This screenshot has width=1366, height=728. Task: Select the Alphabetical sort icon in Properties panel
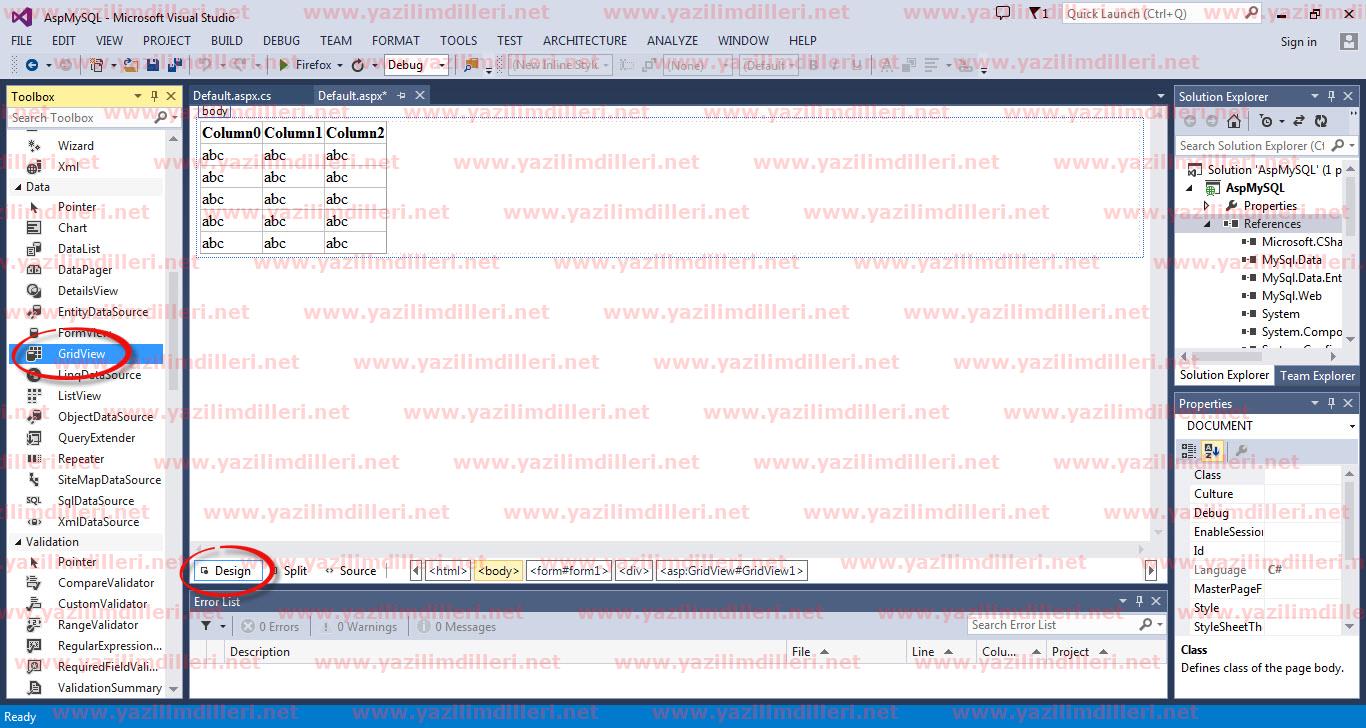[x=1212, y=451]
